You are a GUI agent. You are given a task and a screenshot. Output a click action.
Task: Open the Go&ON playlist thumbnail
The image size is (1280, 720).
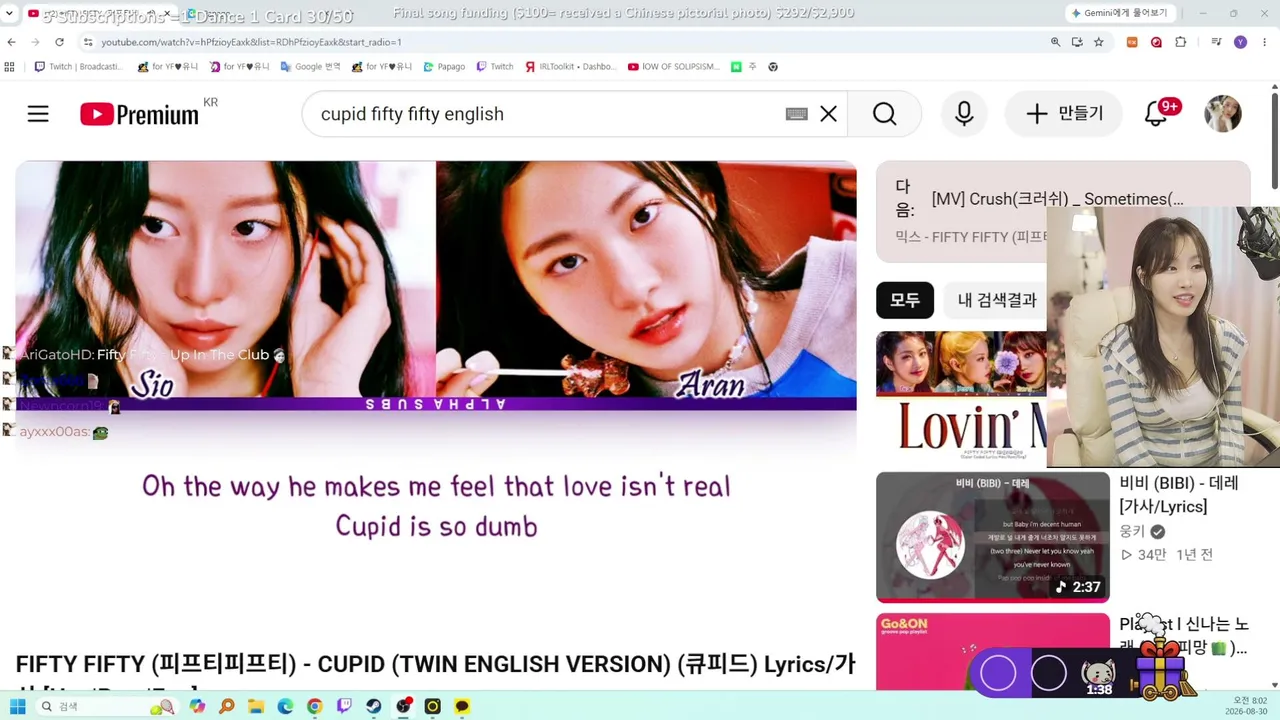point(993,651)
